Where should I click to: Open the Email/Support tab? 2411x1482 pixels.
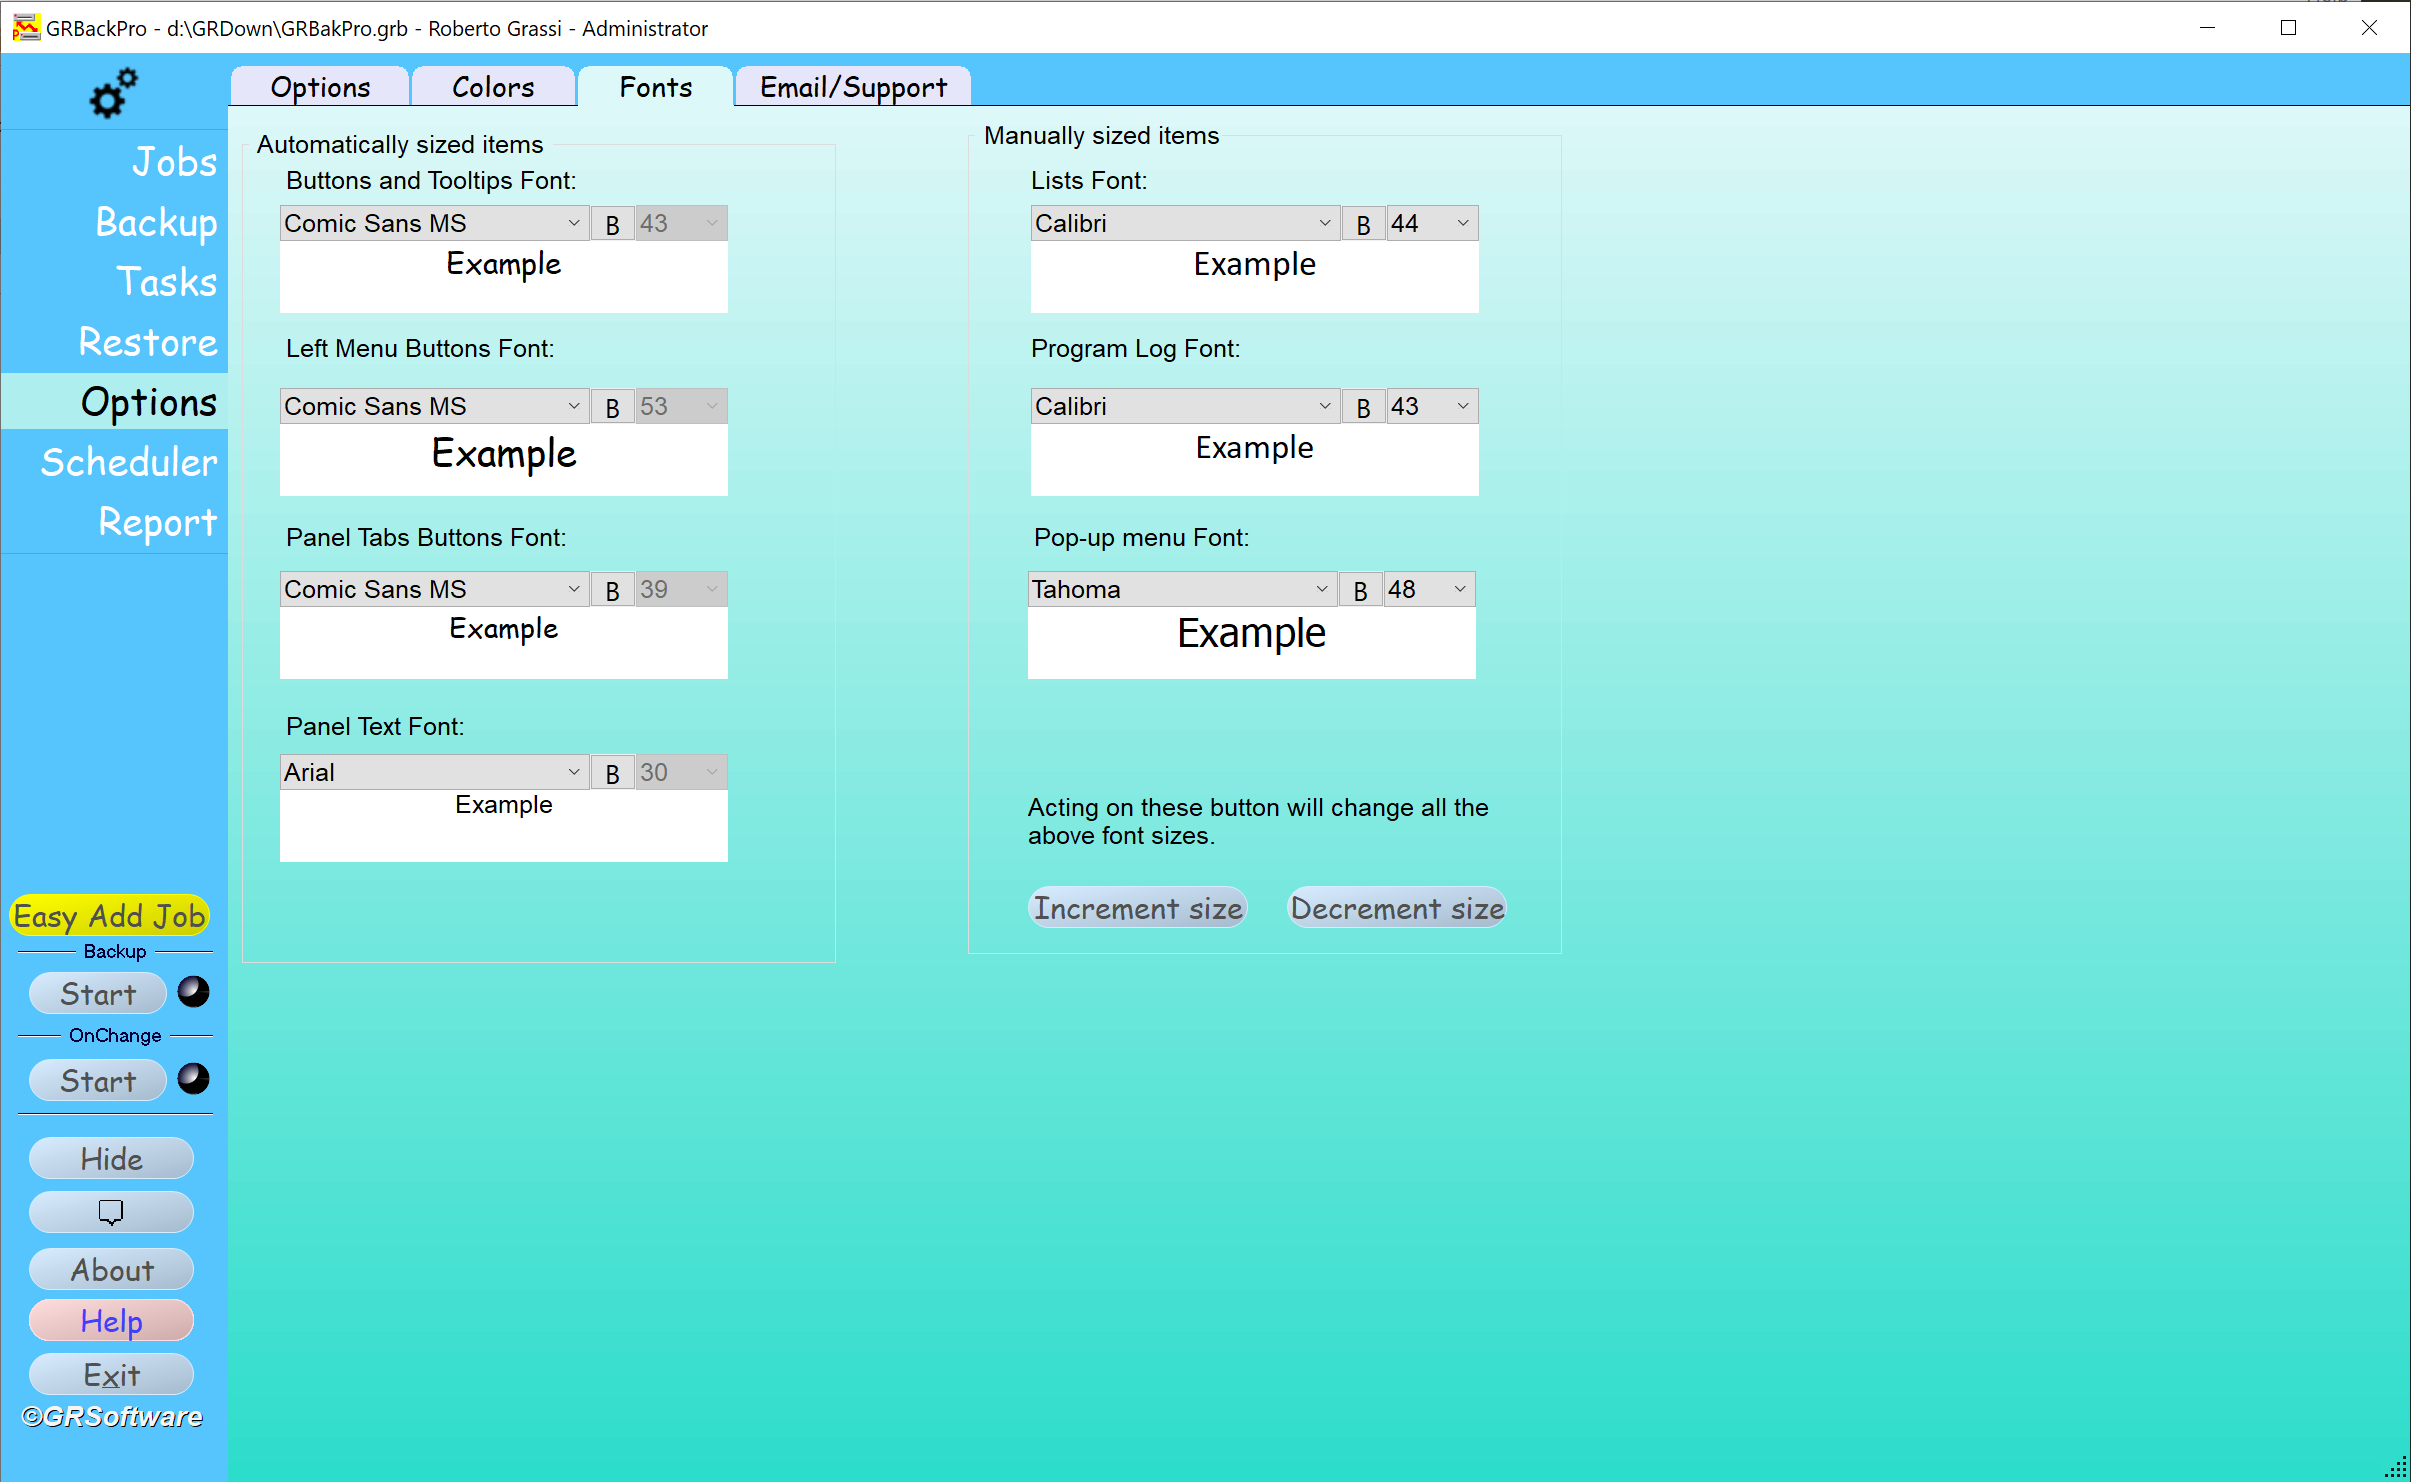coord(853,87)
